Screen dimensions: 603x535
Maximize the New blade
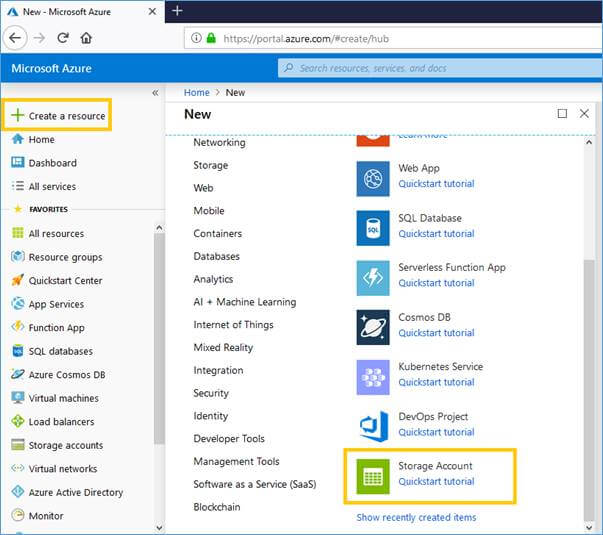[x=562, y=113]
